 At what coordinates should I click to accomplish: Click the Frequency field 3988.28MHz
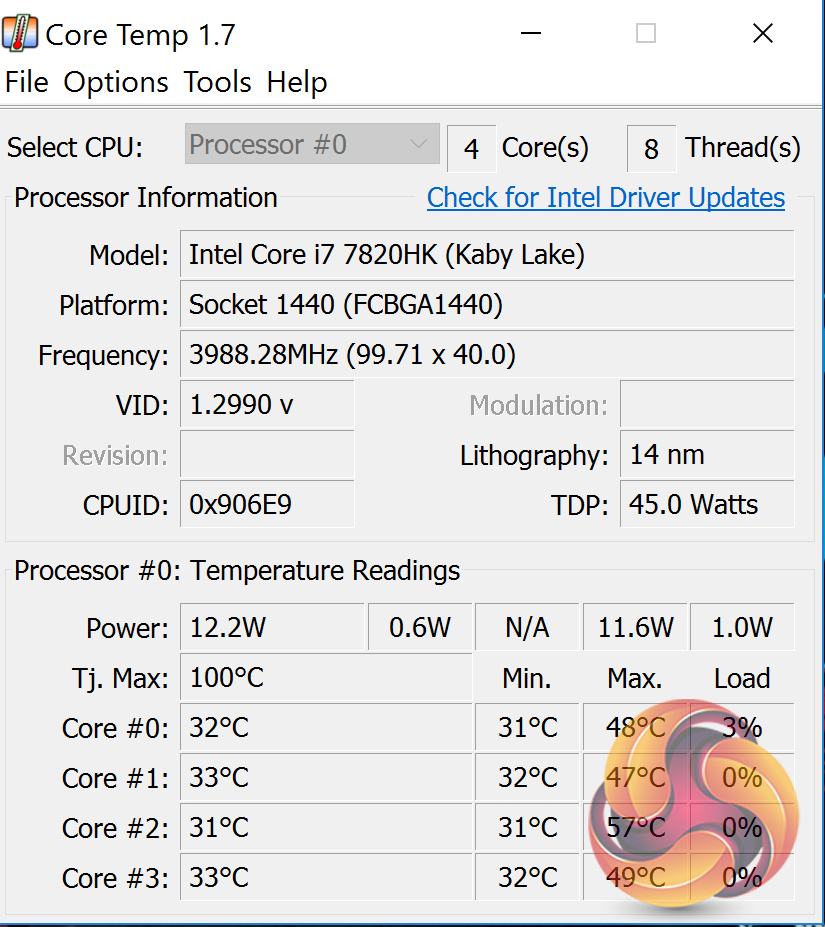pyautogui.click(x=487, y=355)
